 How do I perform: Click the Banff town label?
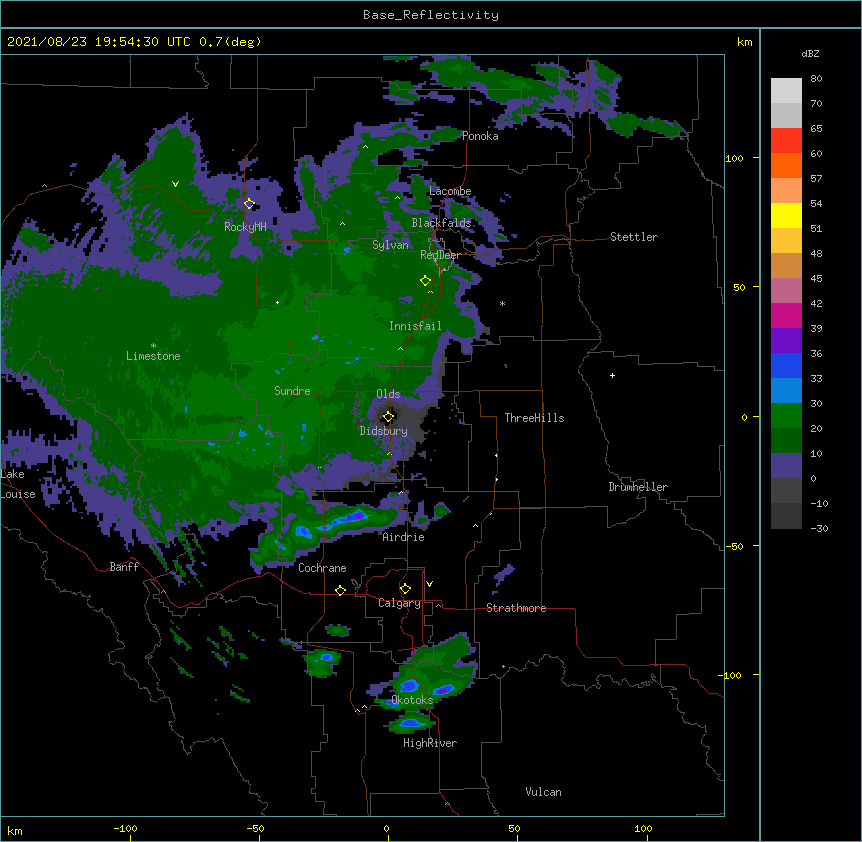point(124,567)
